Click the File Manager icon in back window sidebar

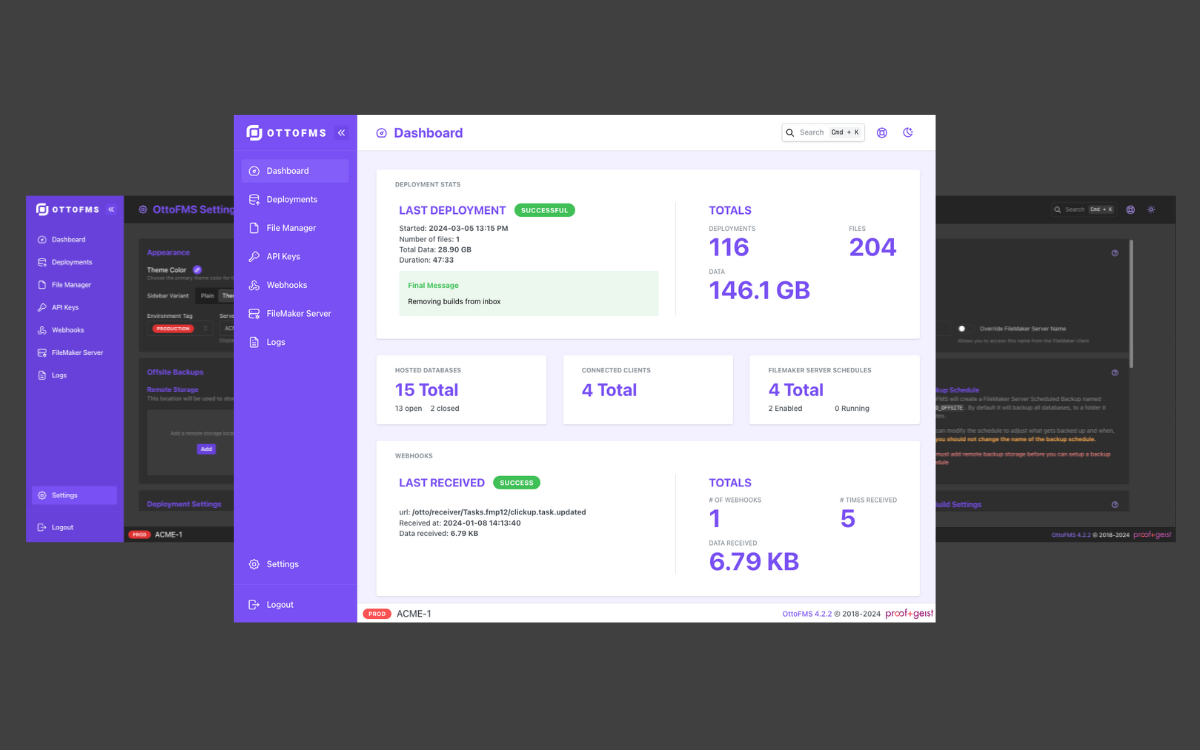pyautogui.click(x=42, y=285)
